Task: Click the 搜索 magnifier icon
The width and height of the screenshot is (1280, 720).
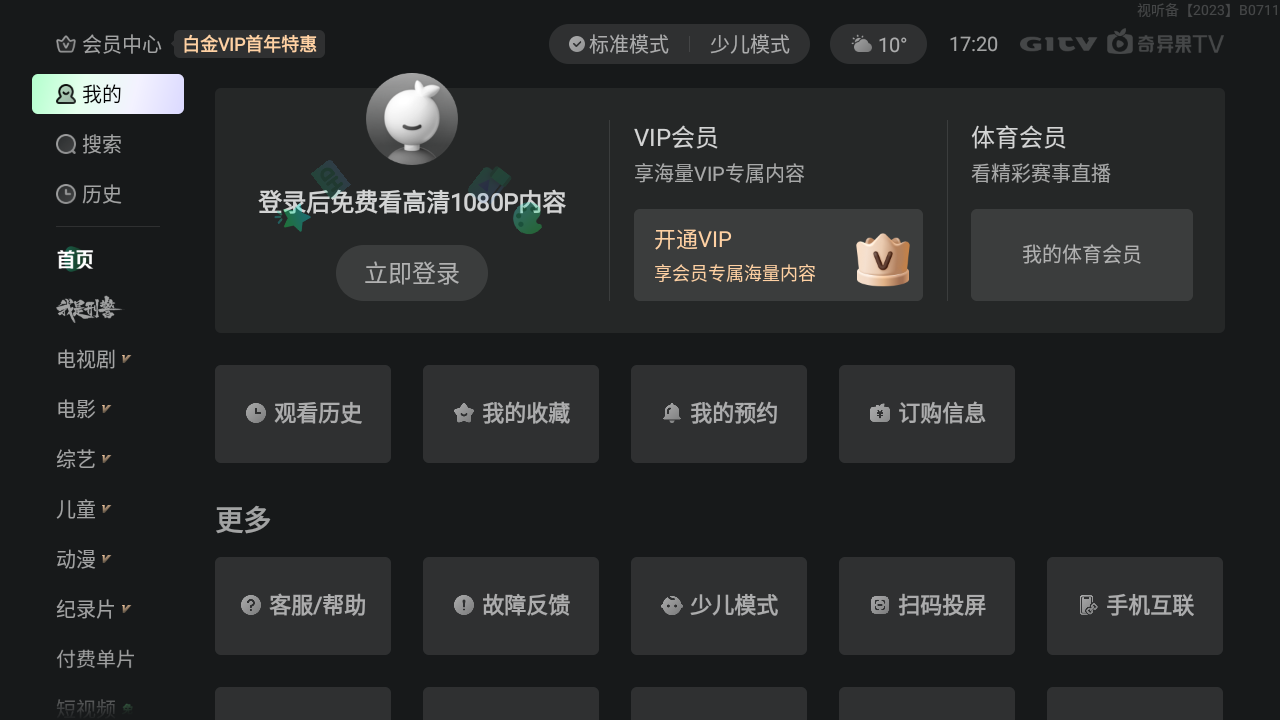Action: point(66,144)
